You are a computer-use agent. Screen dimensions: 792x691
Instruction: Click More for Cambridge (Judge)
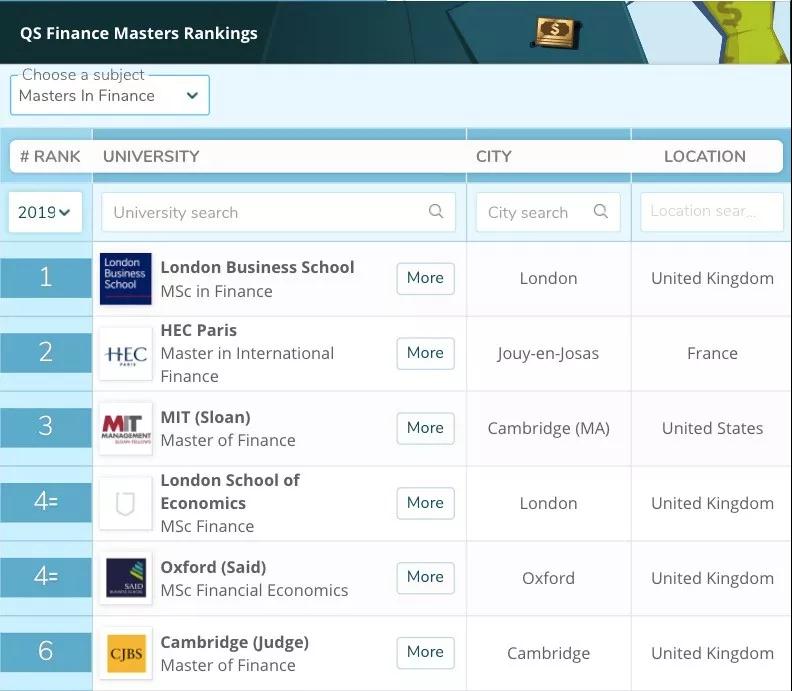pyautogui.click(x=425, y=653)
